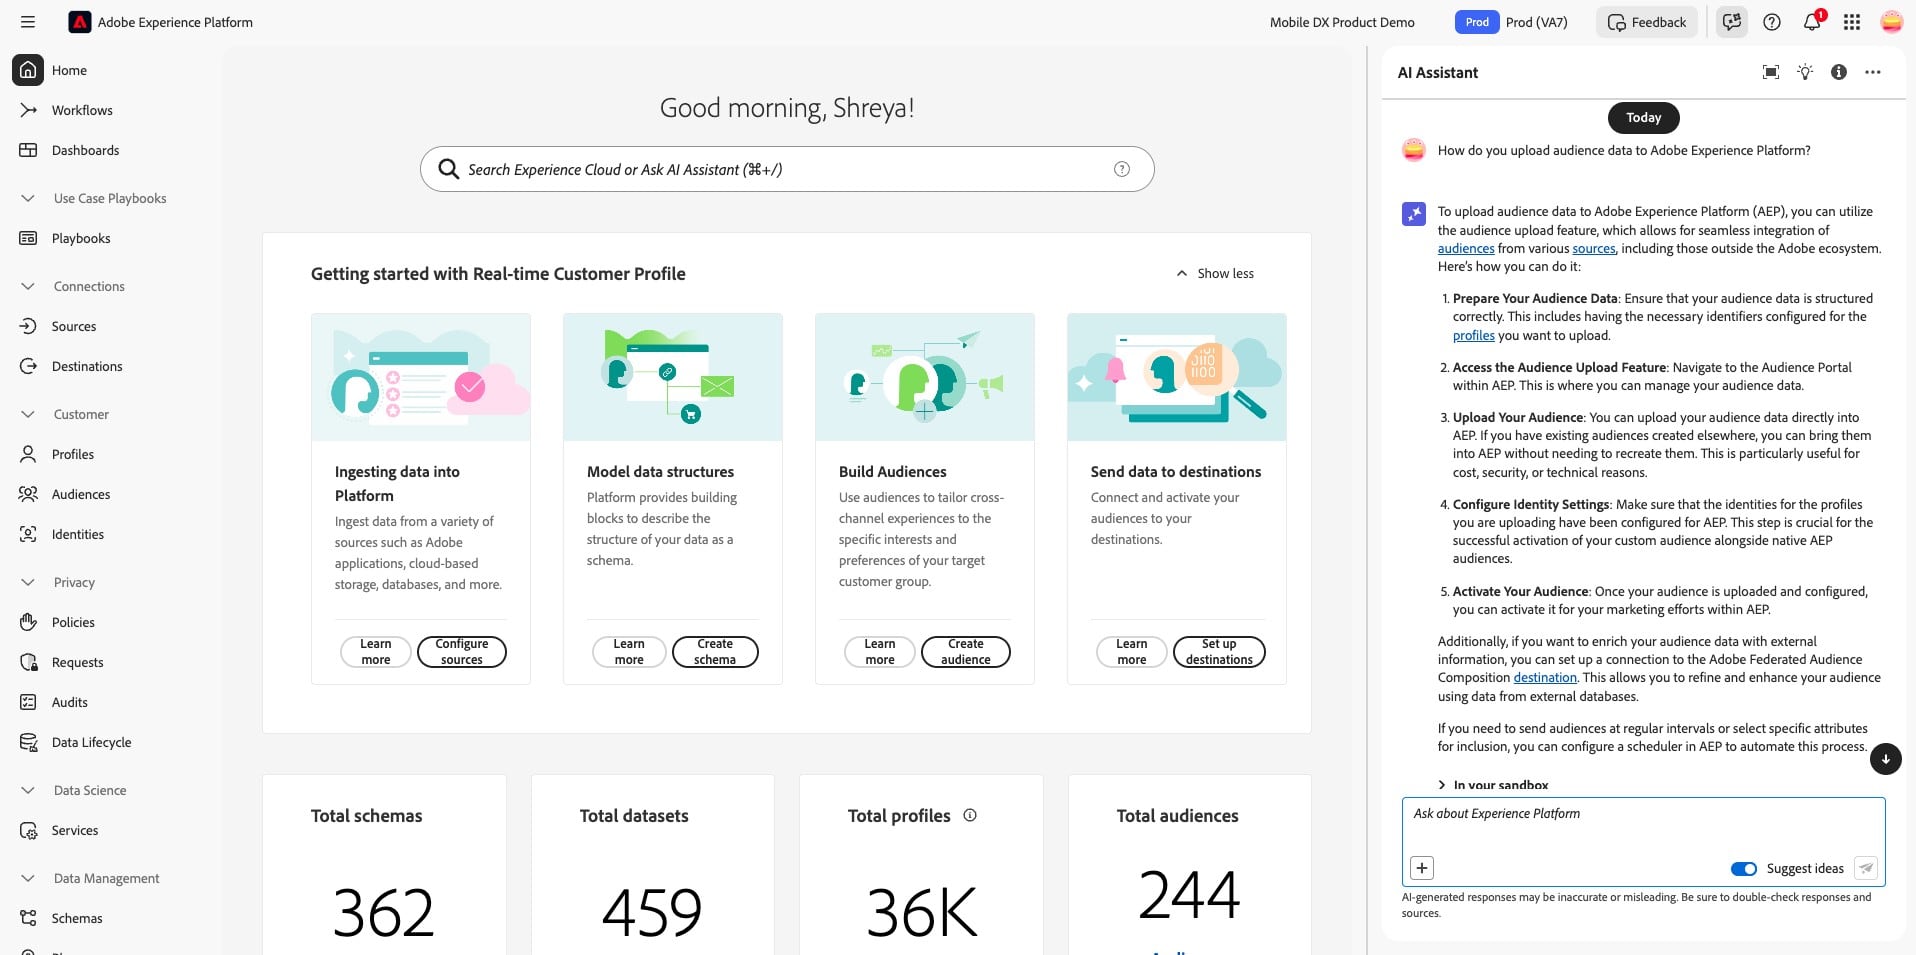1916x955 pixels.
Task: Click Create audience button
Action: click(966, 652)
